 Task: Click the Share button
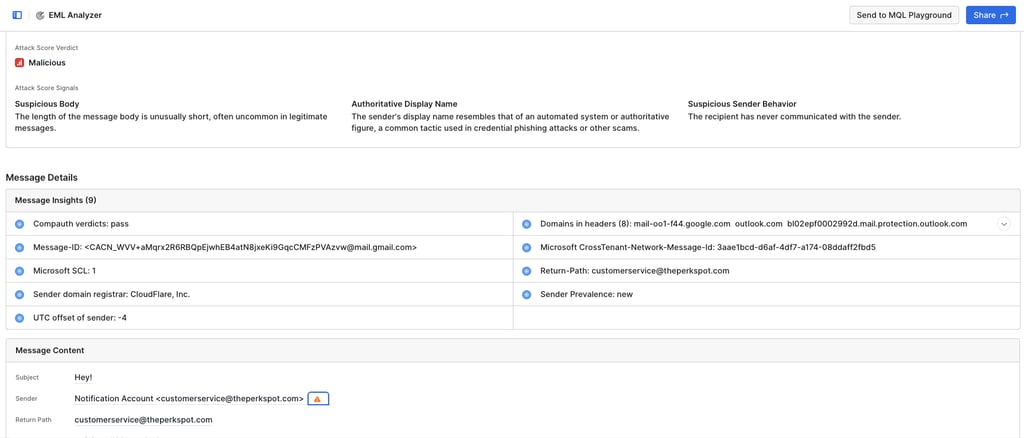pos(990,15)
